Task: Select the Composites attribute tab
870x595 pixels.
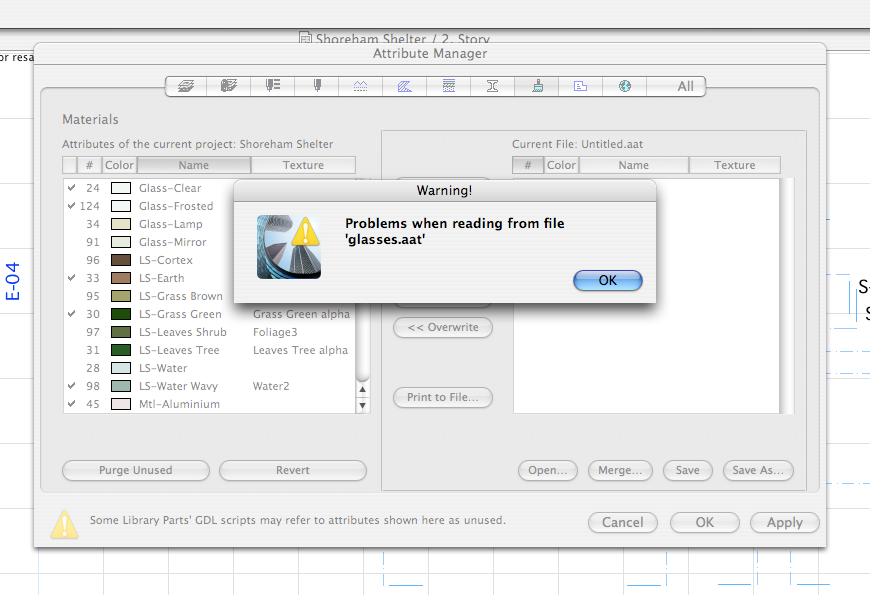Action: pyautogui.click(x=449, y=86)
